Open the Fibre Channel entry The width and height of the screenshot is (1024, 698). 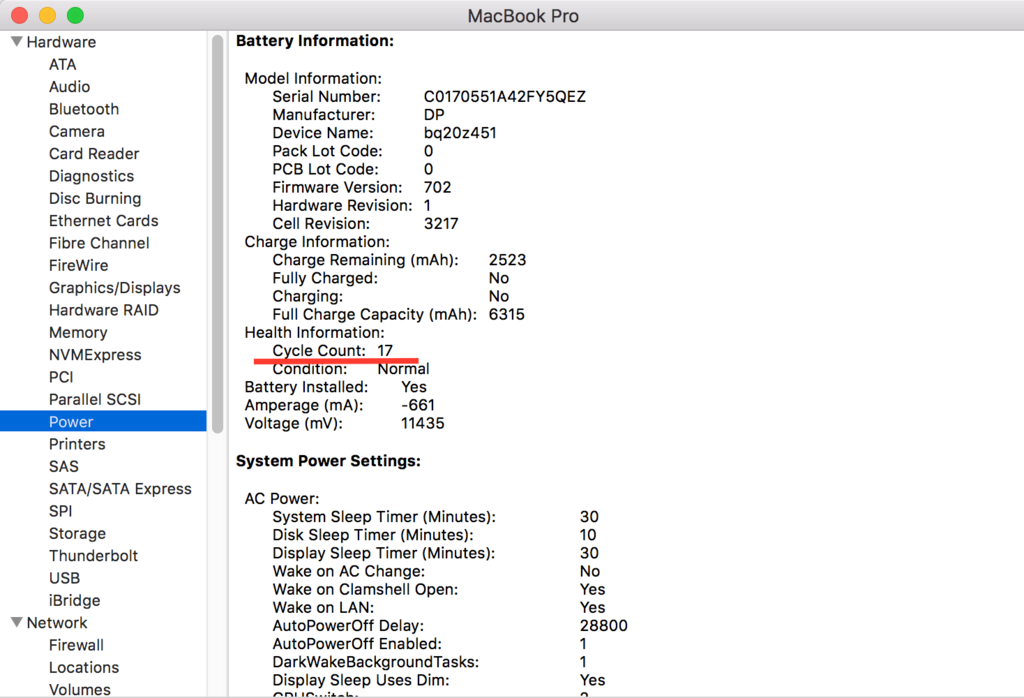pos(99,243)
